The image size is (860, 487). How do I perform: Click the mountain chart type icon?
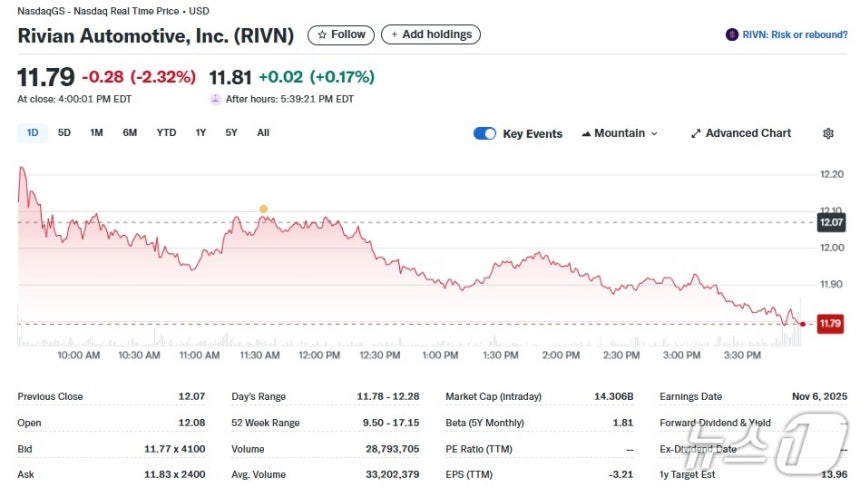[586, 133]
